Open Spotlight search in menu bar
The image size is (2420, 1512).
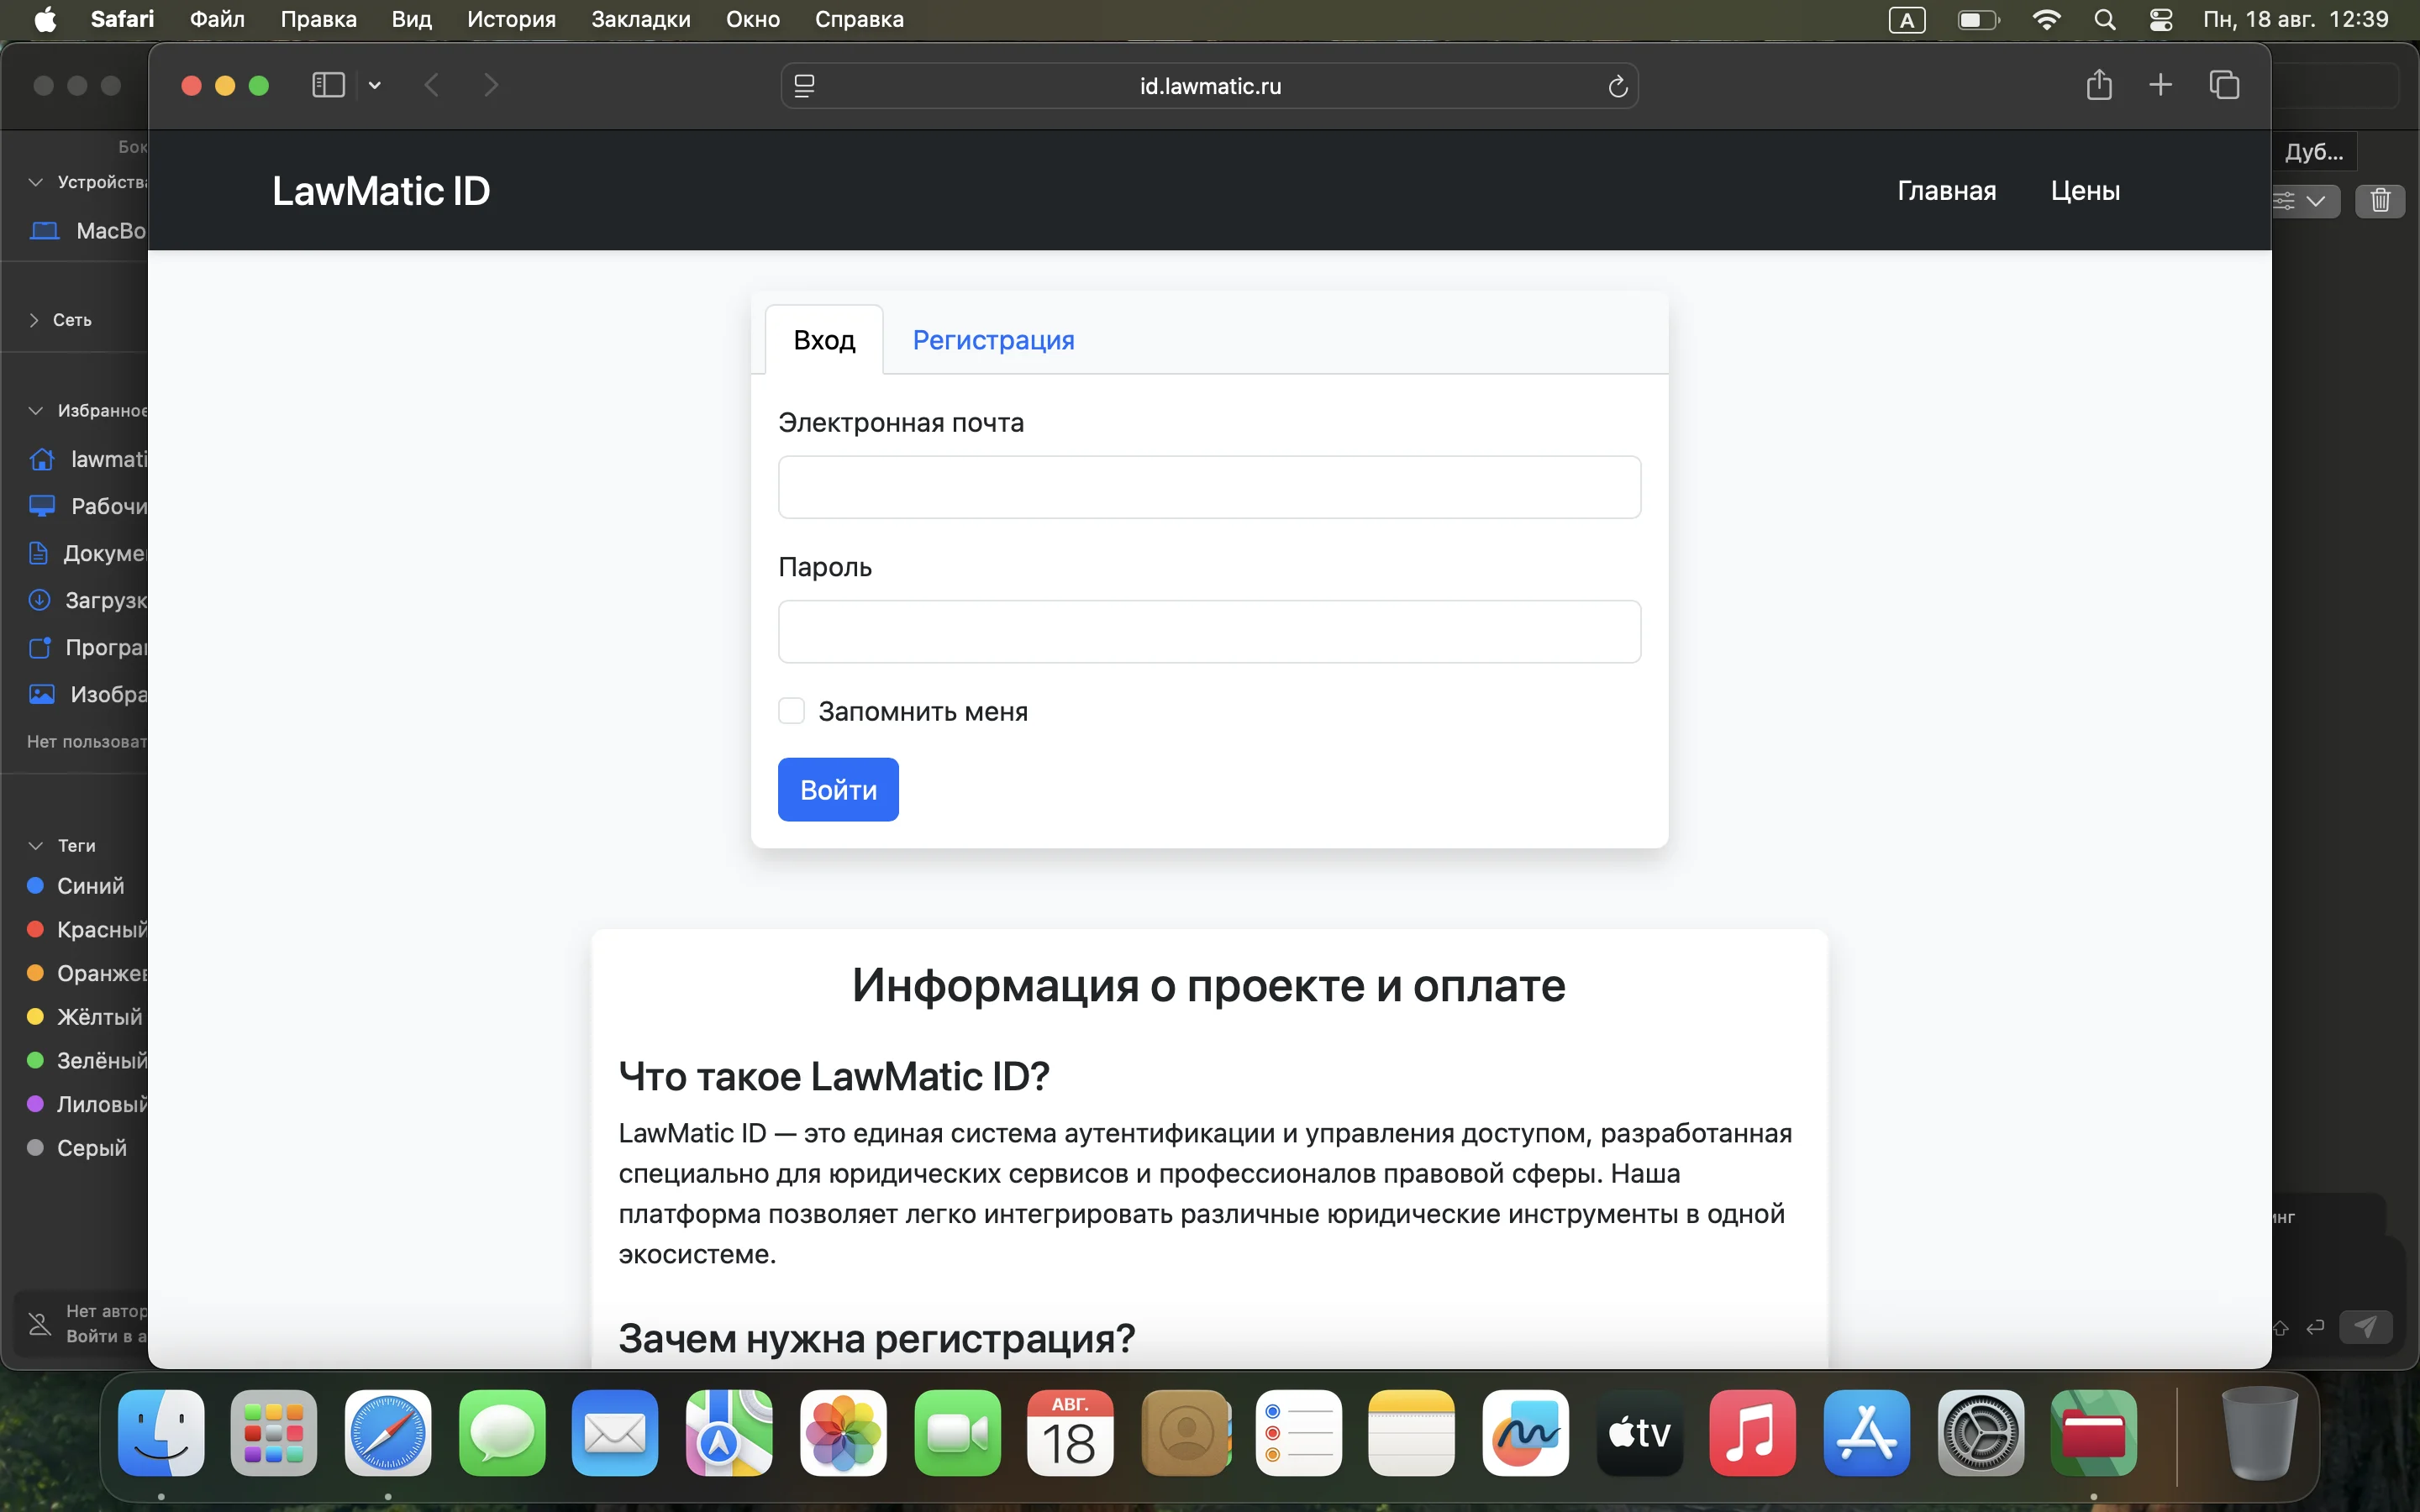[x=2104, y=19]
